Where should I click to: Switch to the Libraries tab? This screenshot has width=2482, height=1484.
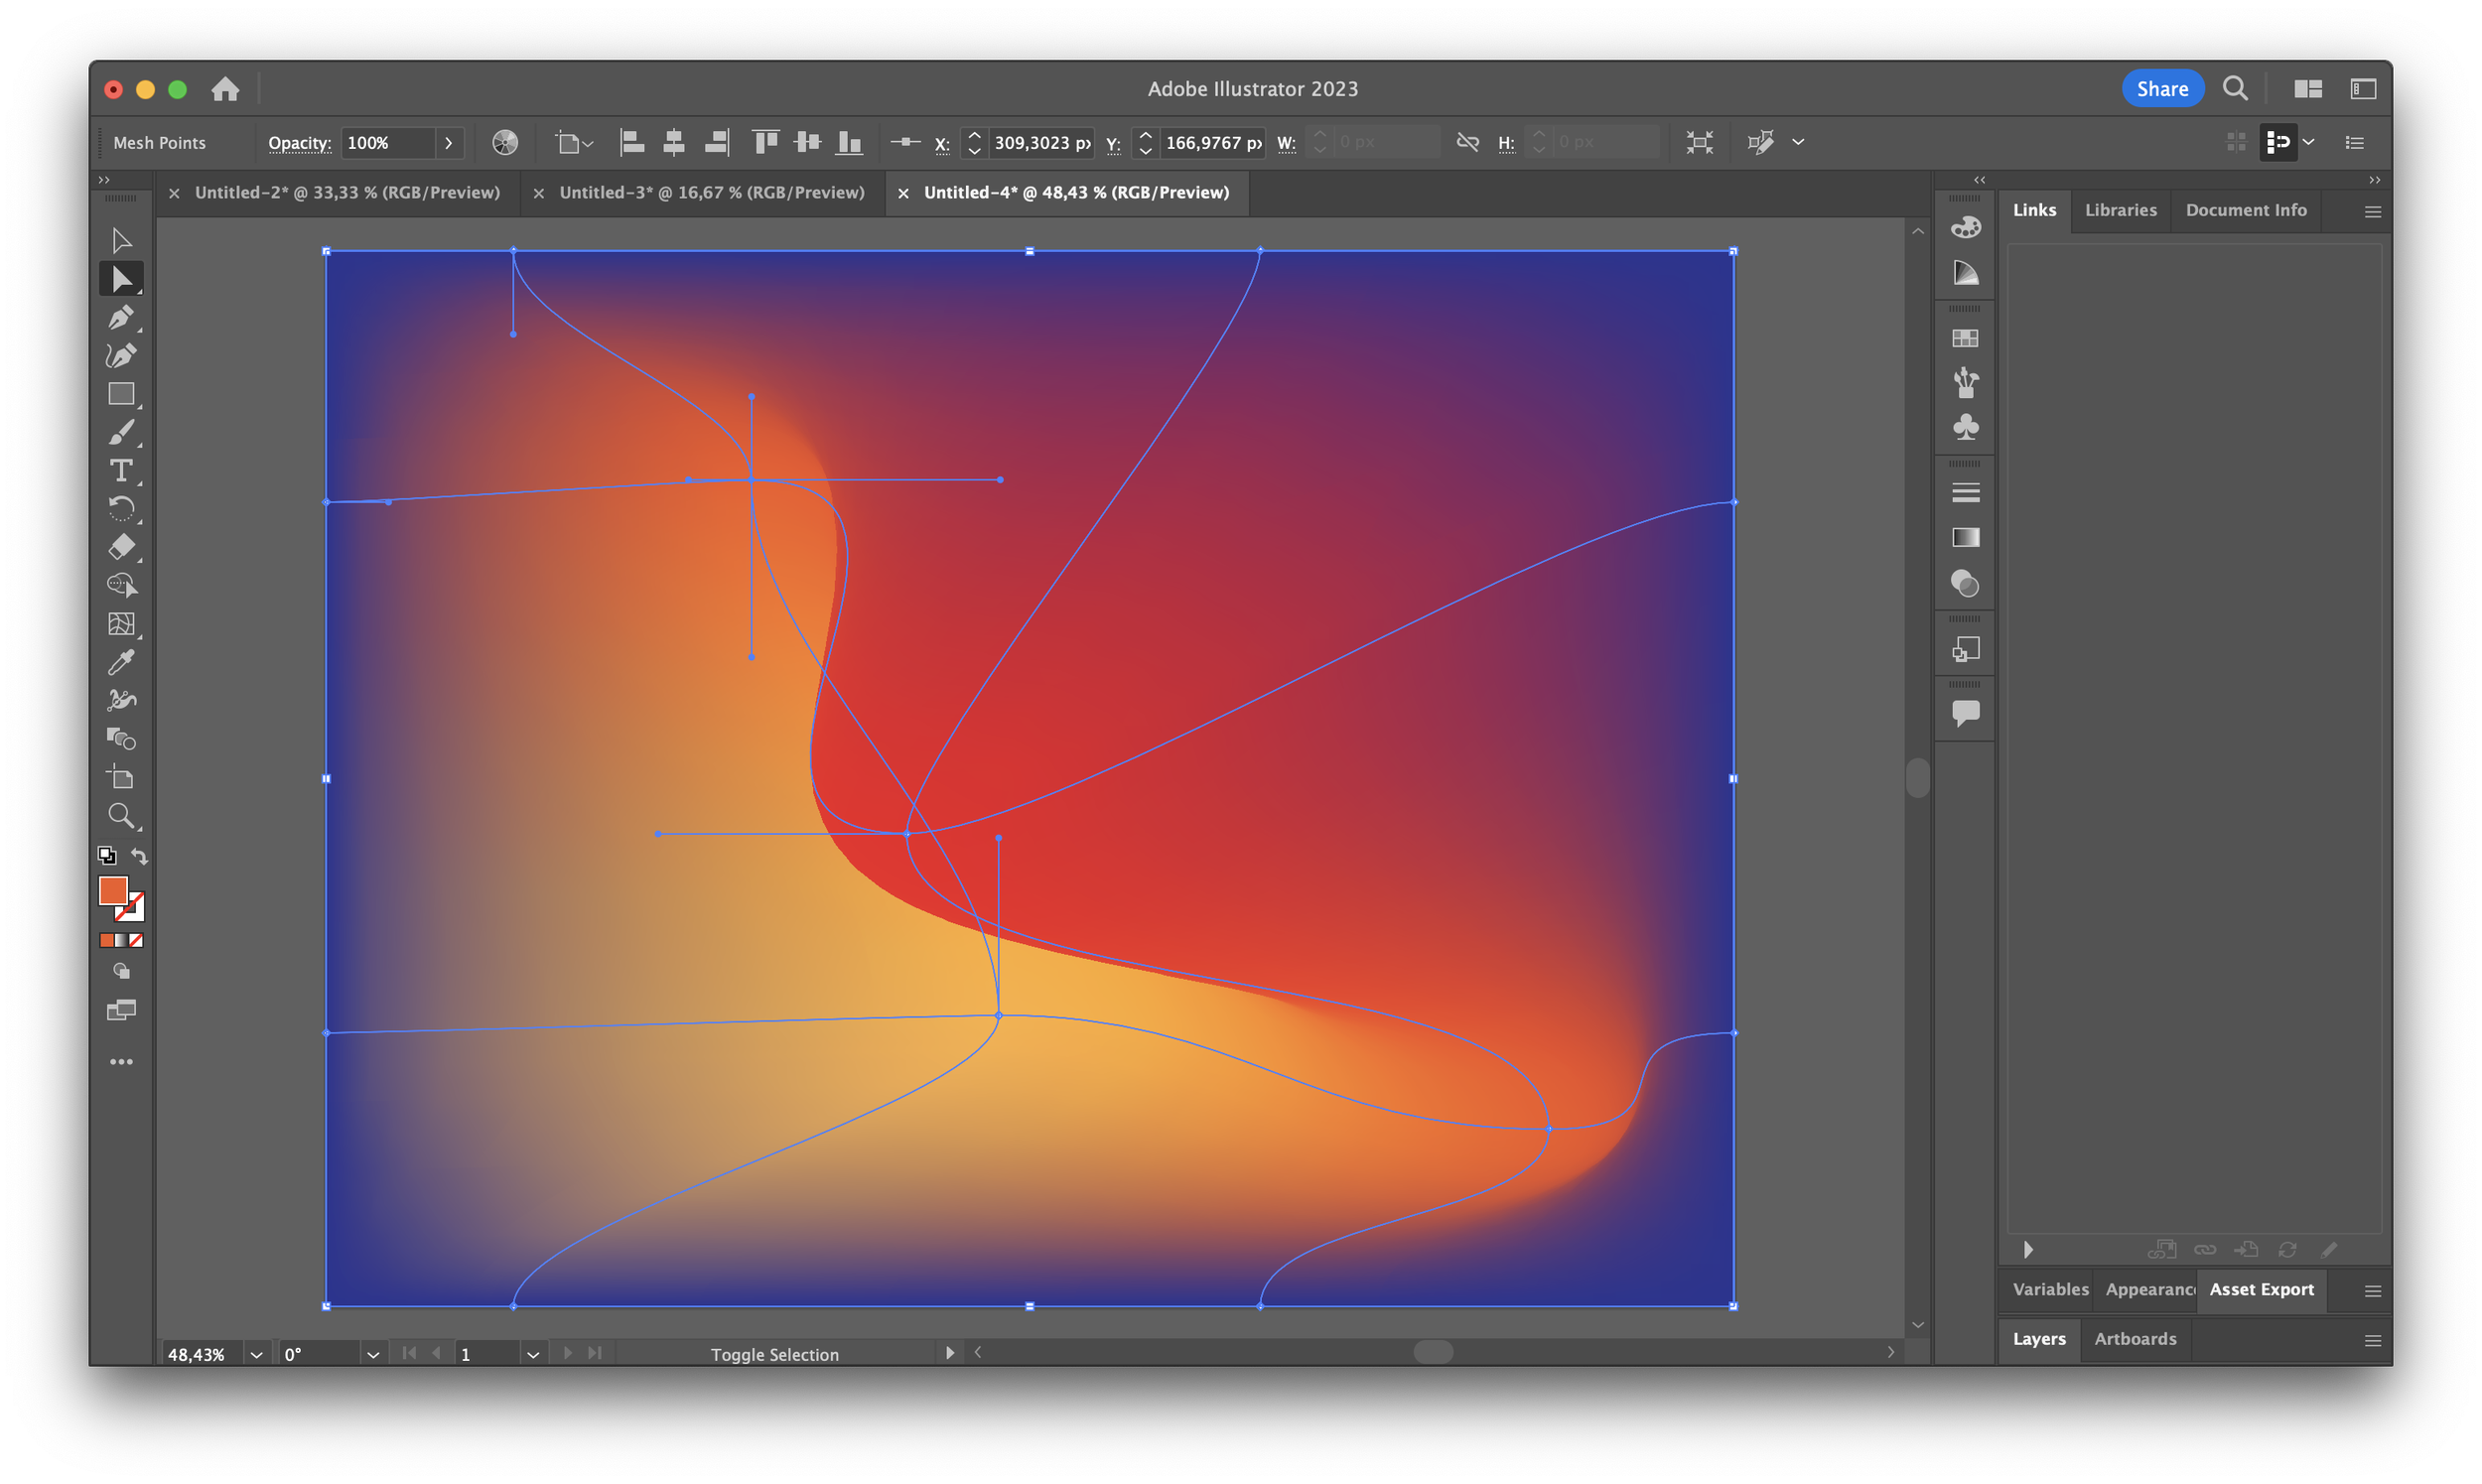click(x=2121, y=210)
